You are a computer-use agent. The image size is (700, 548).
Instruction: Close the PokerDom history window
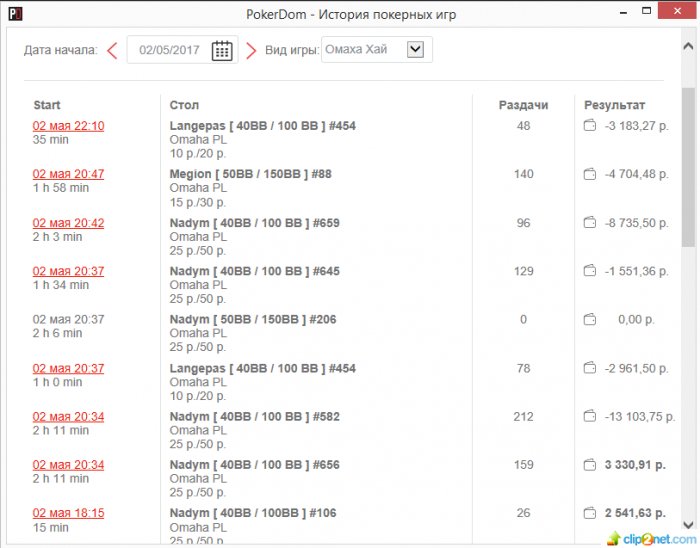(x=677, y=11)
